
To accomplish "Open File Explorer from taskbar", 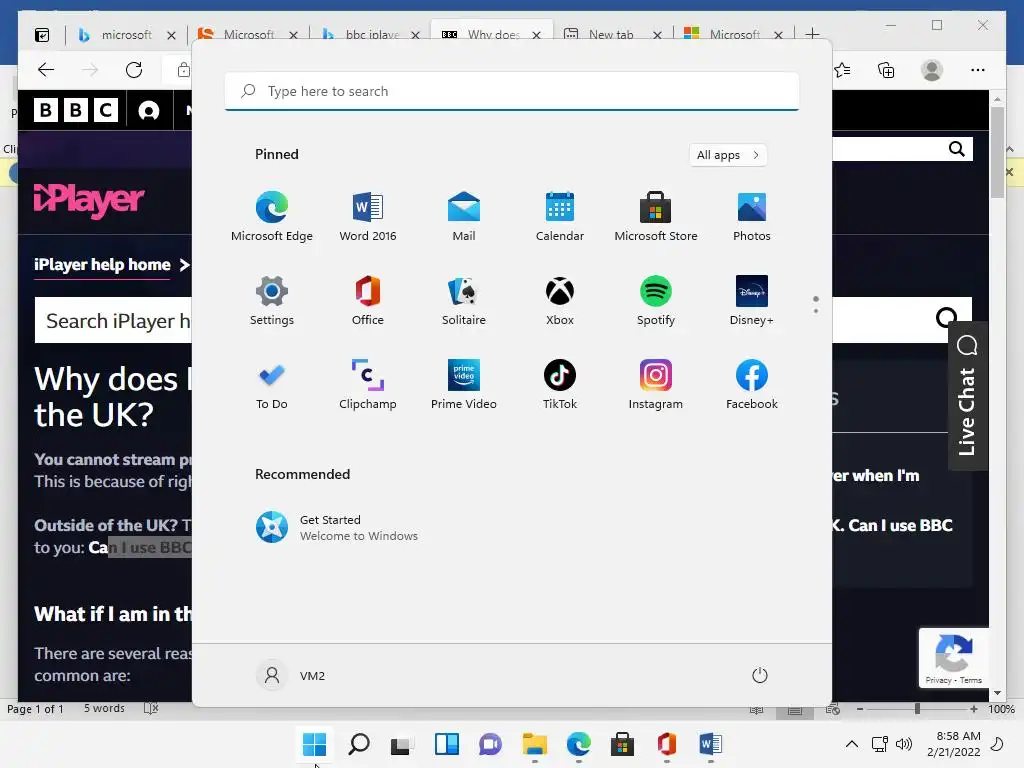I will pyautogui.click(x=535, y=744).
